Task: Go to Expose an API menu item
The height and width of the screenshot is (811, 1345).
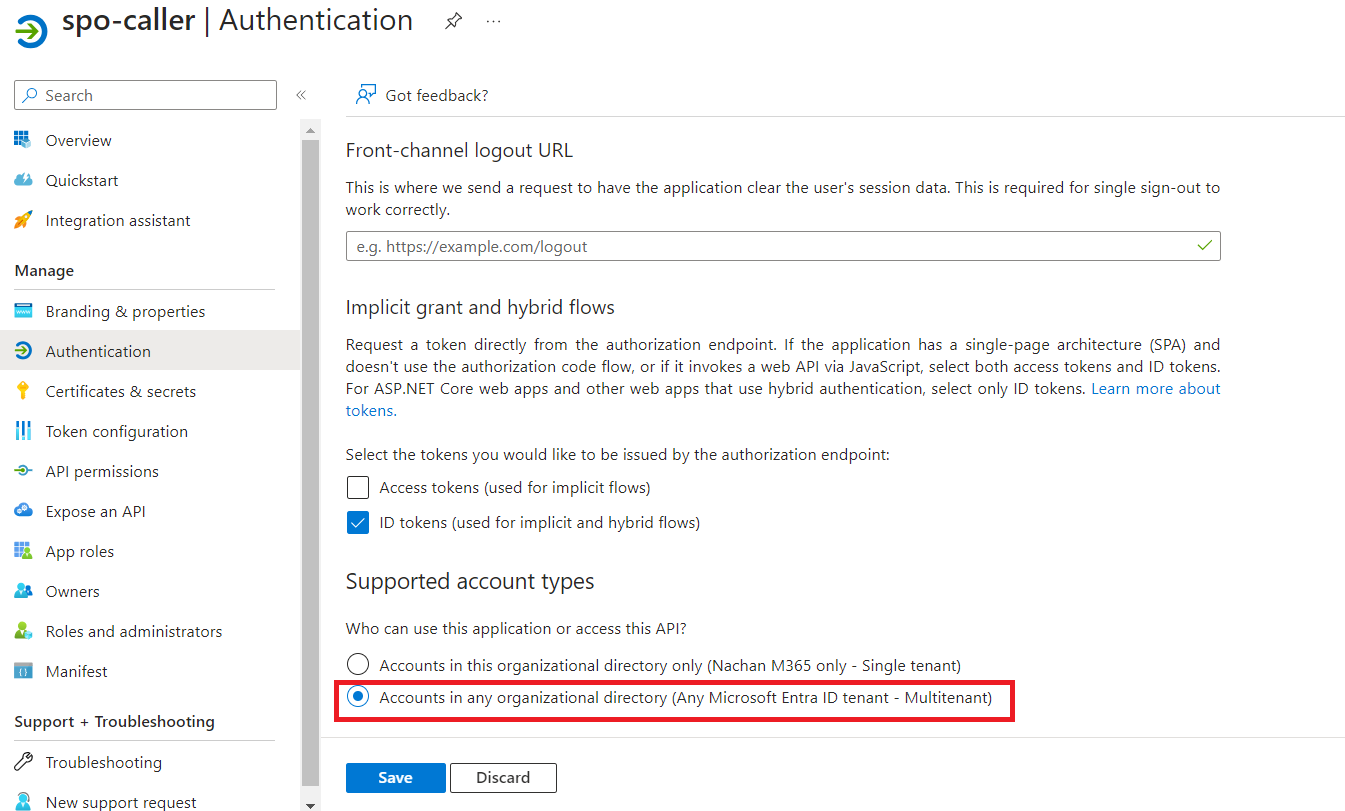Action: (x=95, y=511)
